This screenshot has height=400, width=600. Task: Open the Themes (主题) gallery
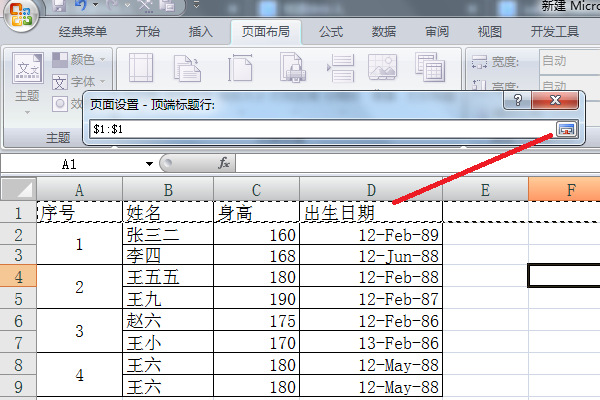[x=27, y=83]
